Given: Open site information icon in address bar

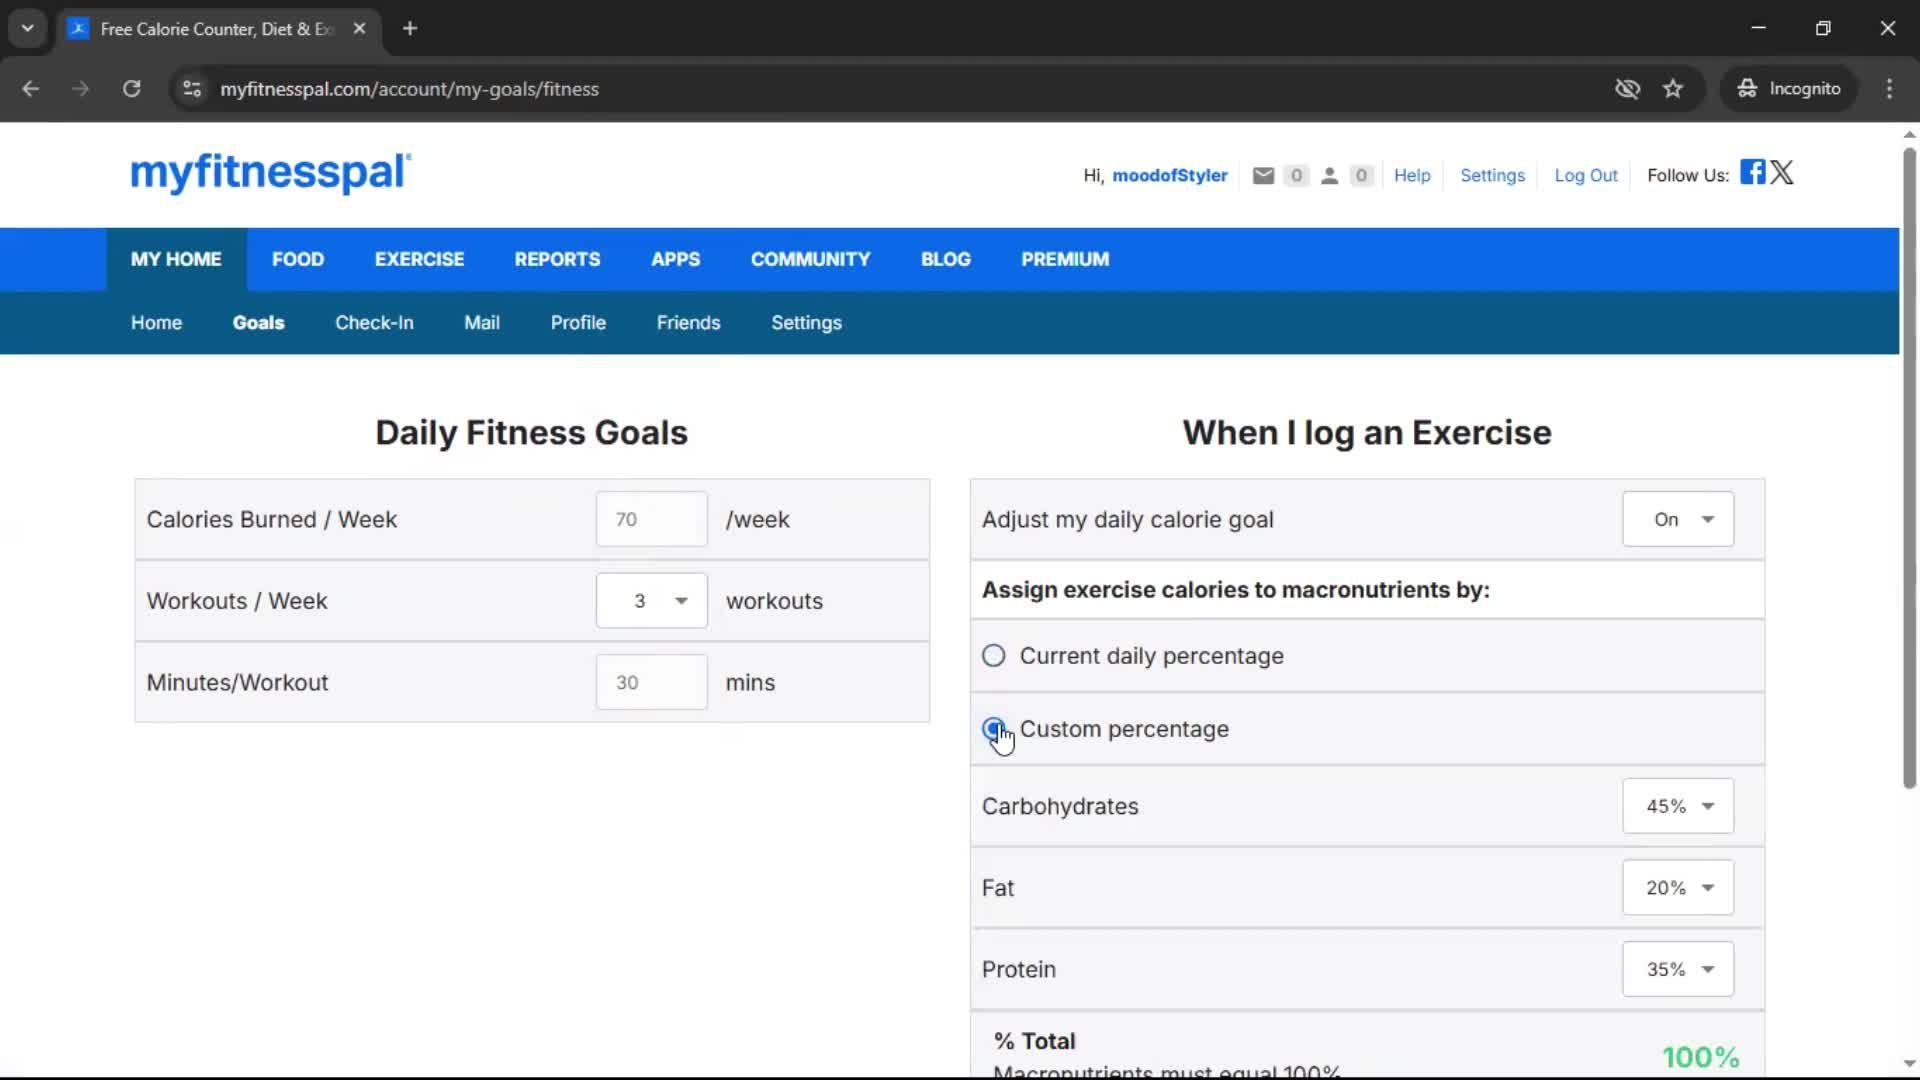Looking at the screenshot, I should coord(192,89).
